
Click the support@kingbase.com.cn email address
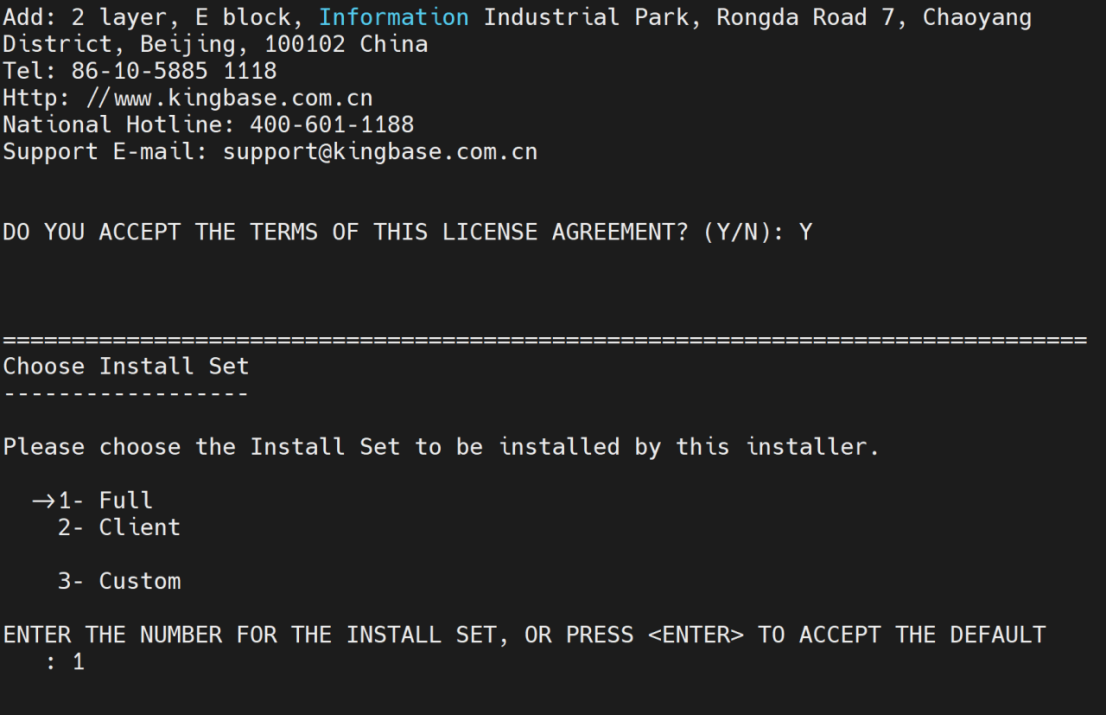[x=380, y=152]
